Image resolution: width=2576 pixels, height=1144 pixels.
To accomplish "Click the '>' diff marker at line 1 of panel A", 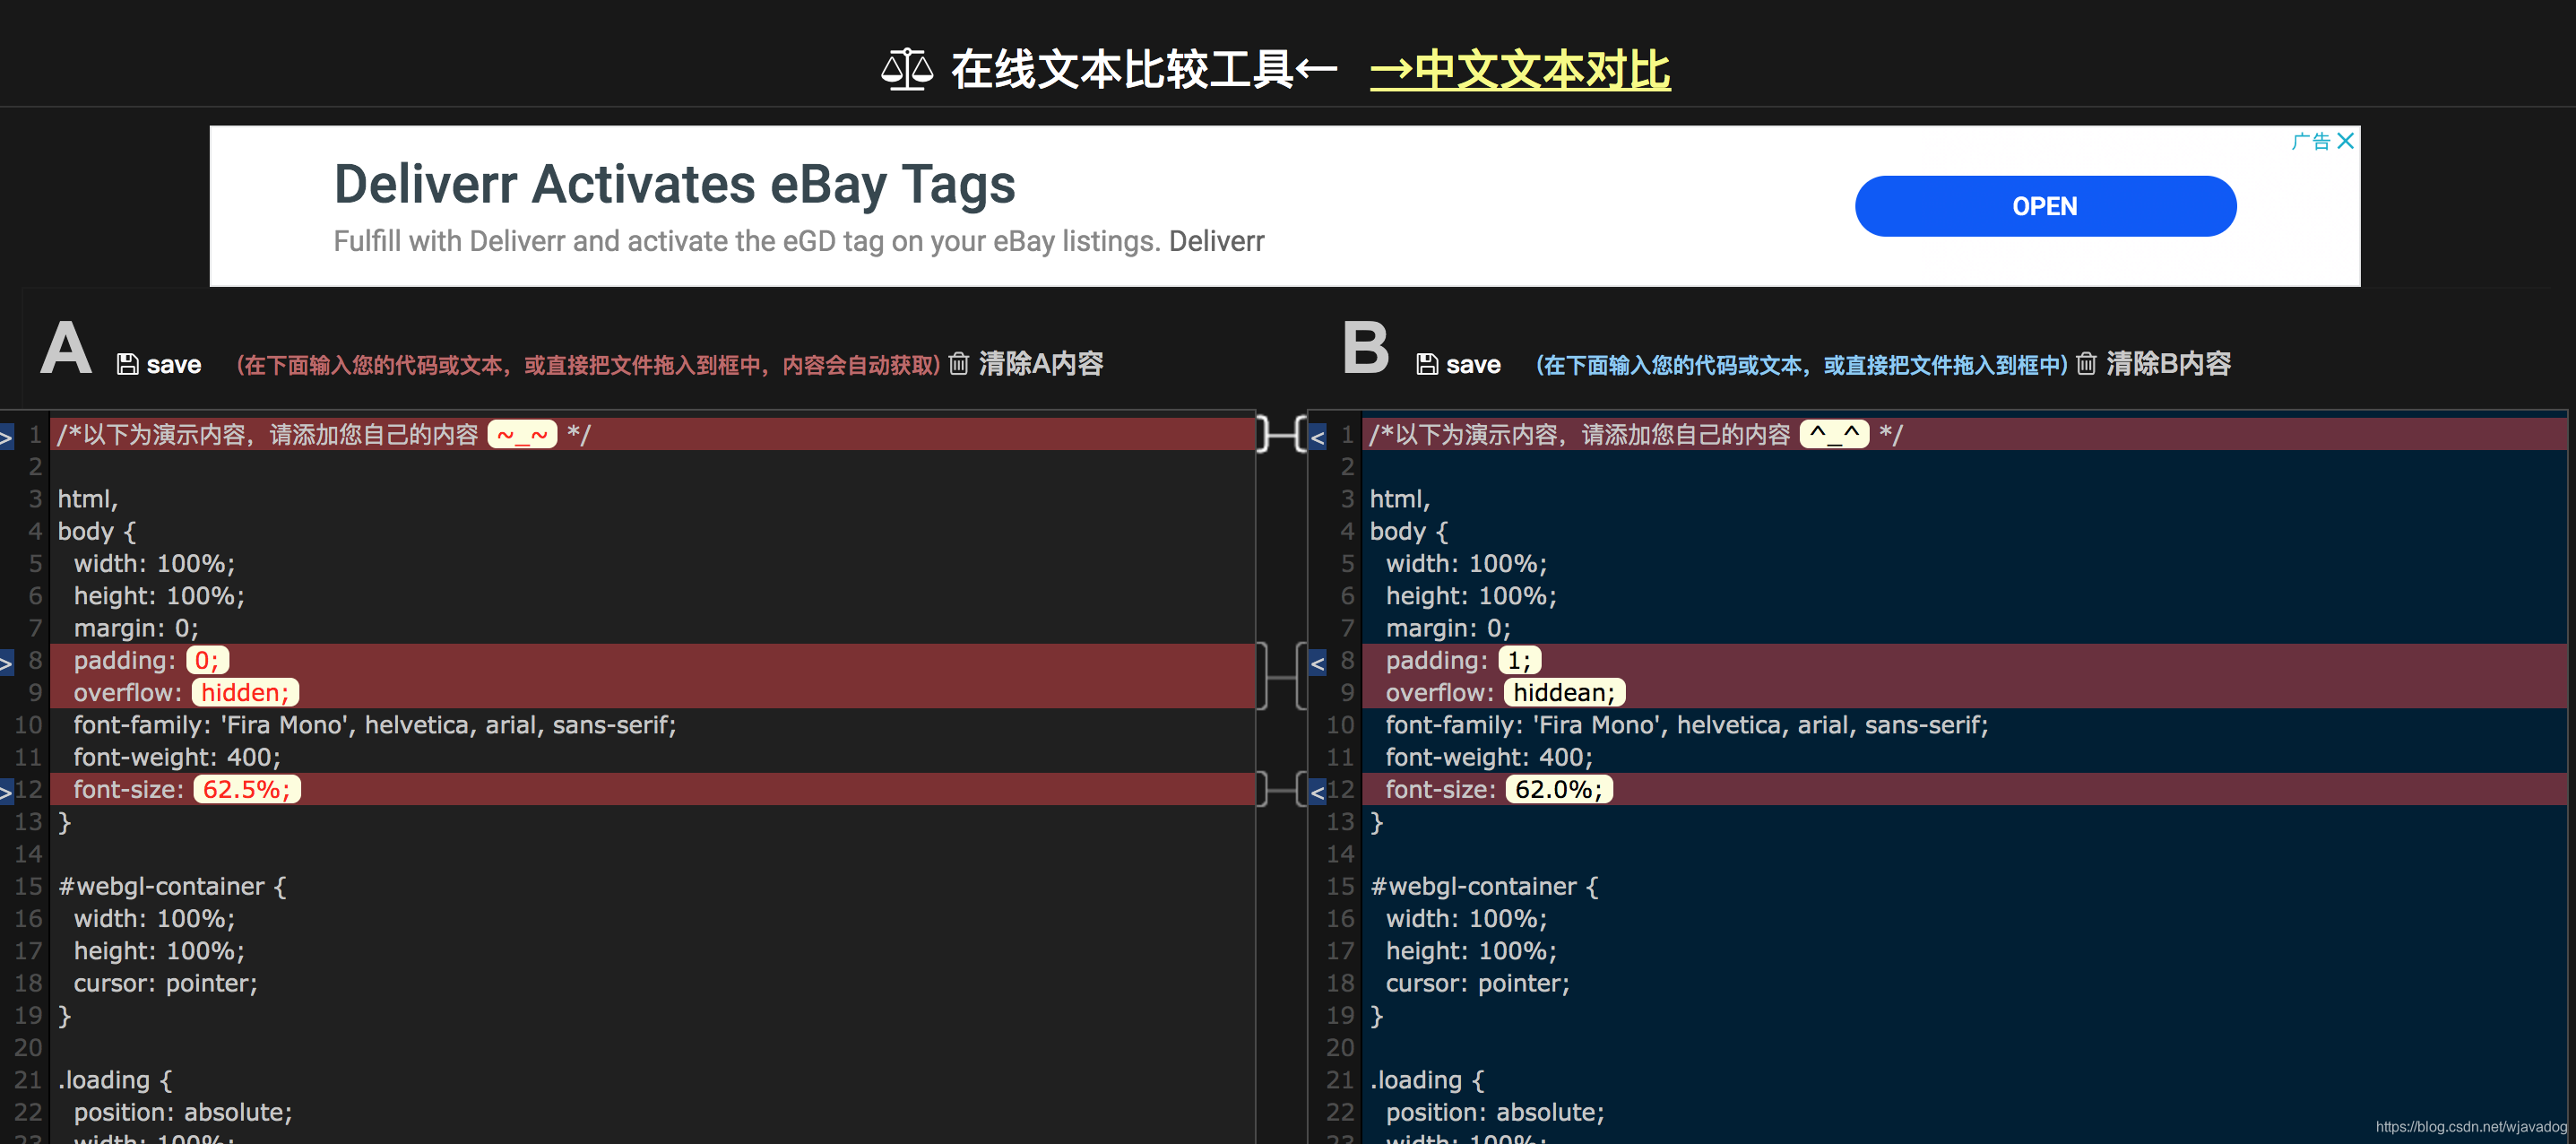I will 6,434.
